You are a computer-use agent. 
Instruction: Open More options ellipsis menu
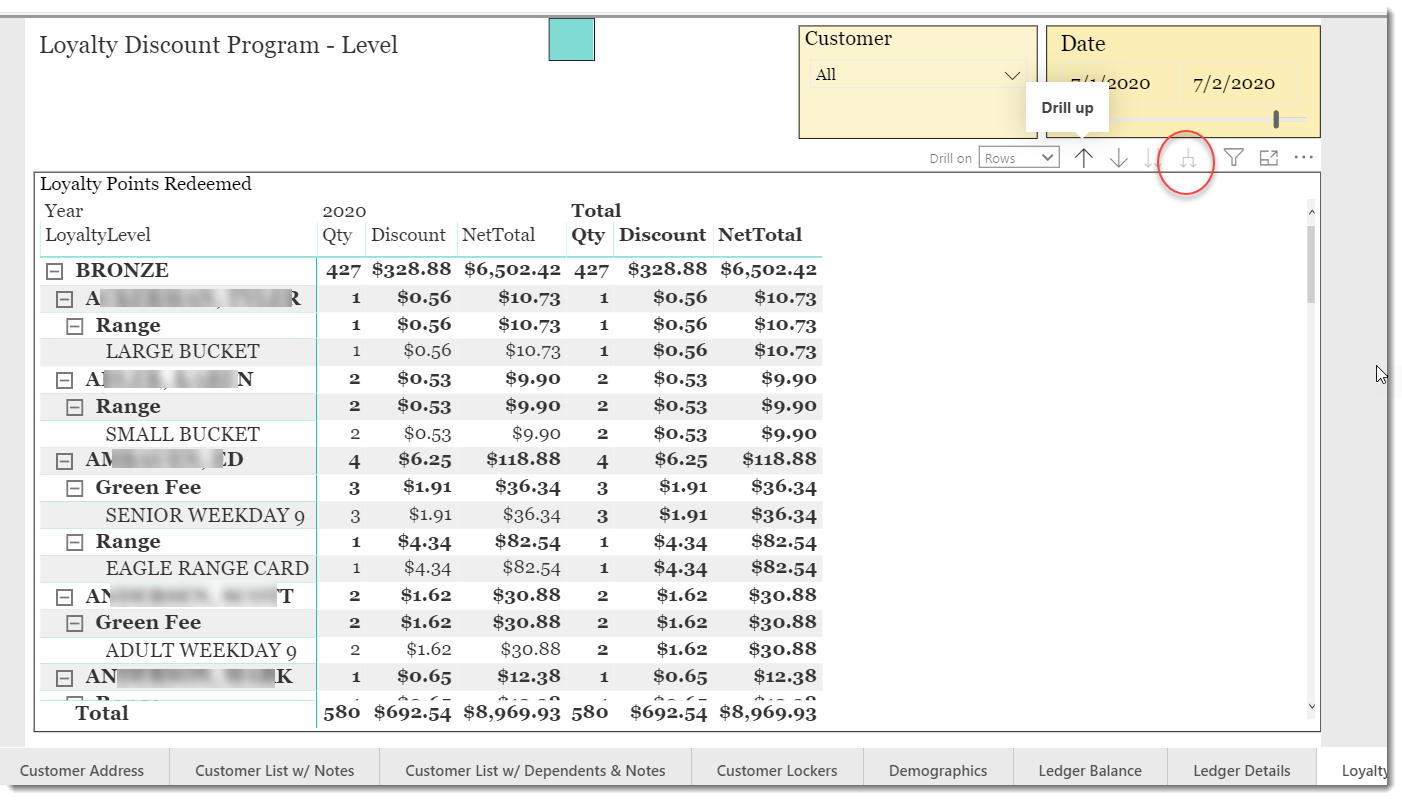pos(1303,157)
